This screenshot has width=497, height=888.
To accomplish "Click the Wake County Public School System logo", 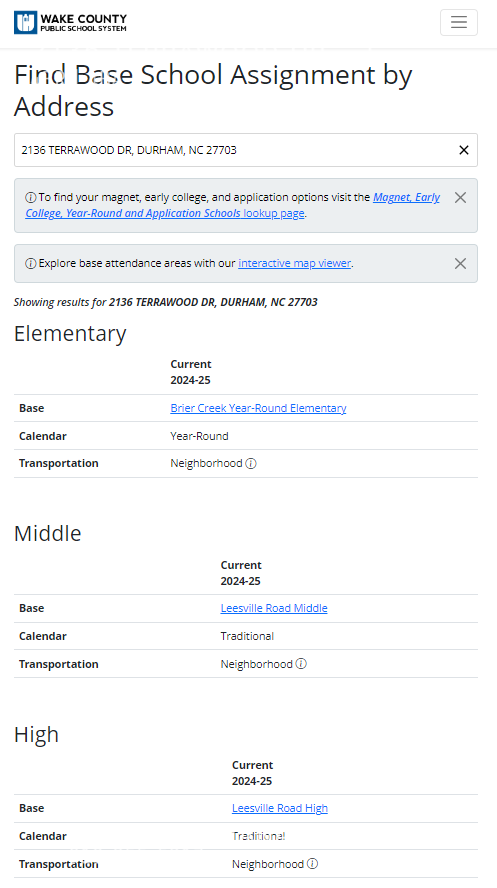I will (70, 23).
